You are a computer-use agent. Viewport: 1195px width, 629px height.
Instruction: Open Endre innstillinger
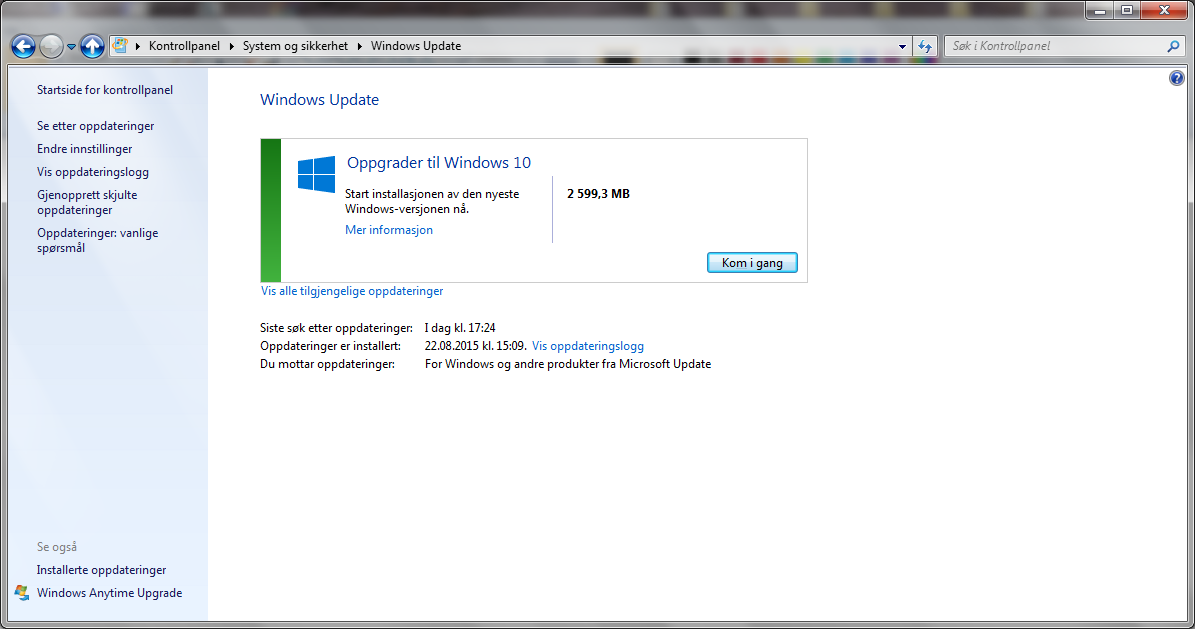(x=85, y=149)
